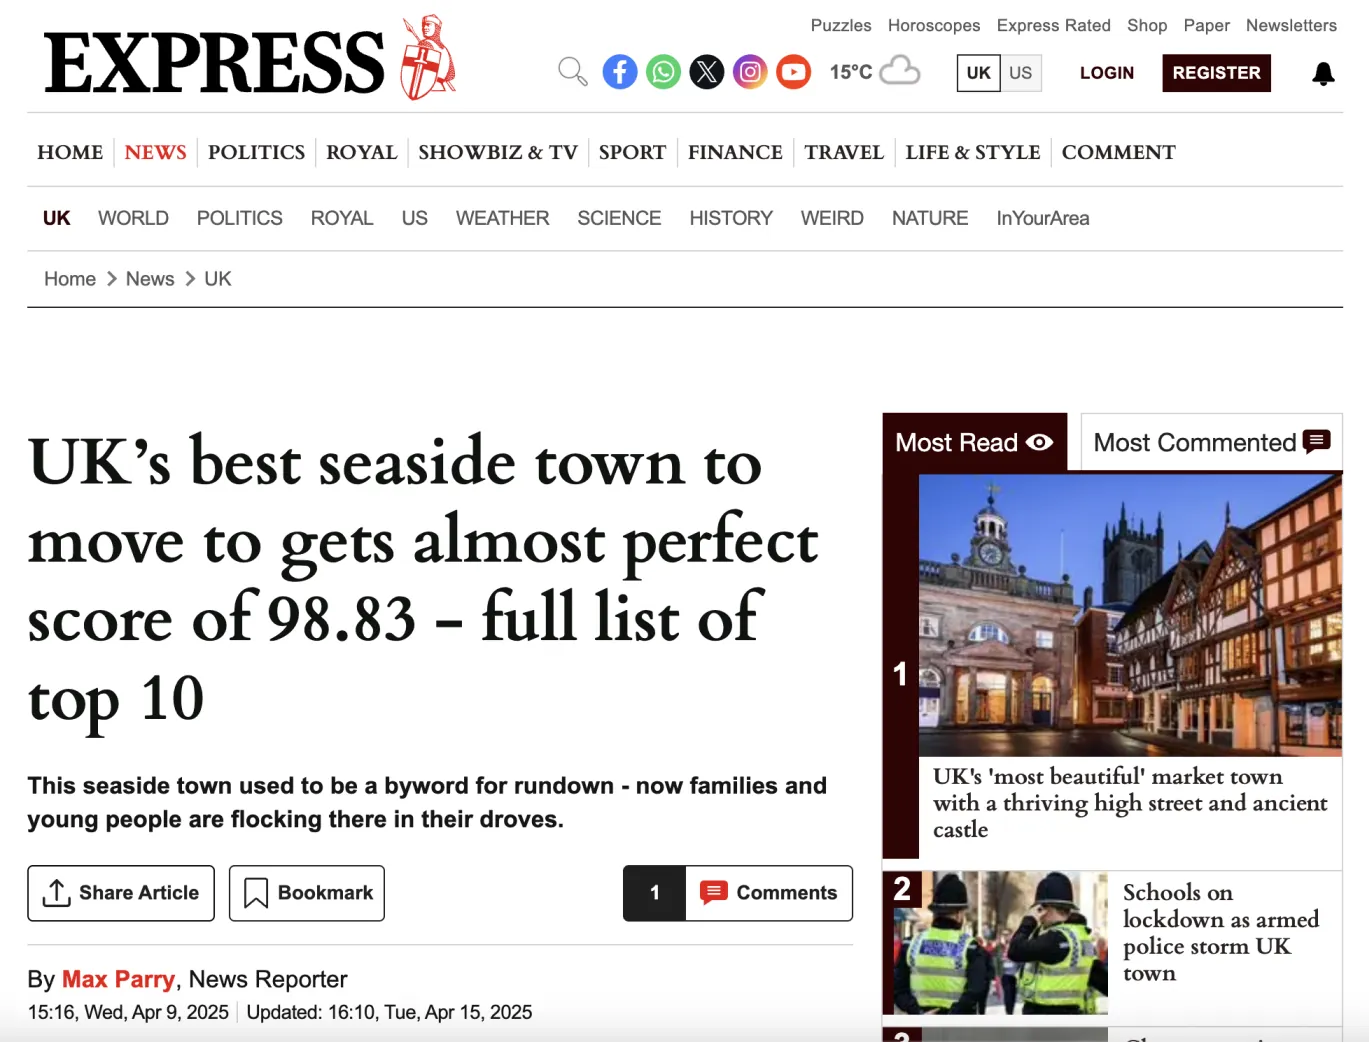
Task: Open the FINANCE section
Action: [735, 152]
